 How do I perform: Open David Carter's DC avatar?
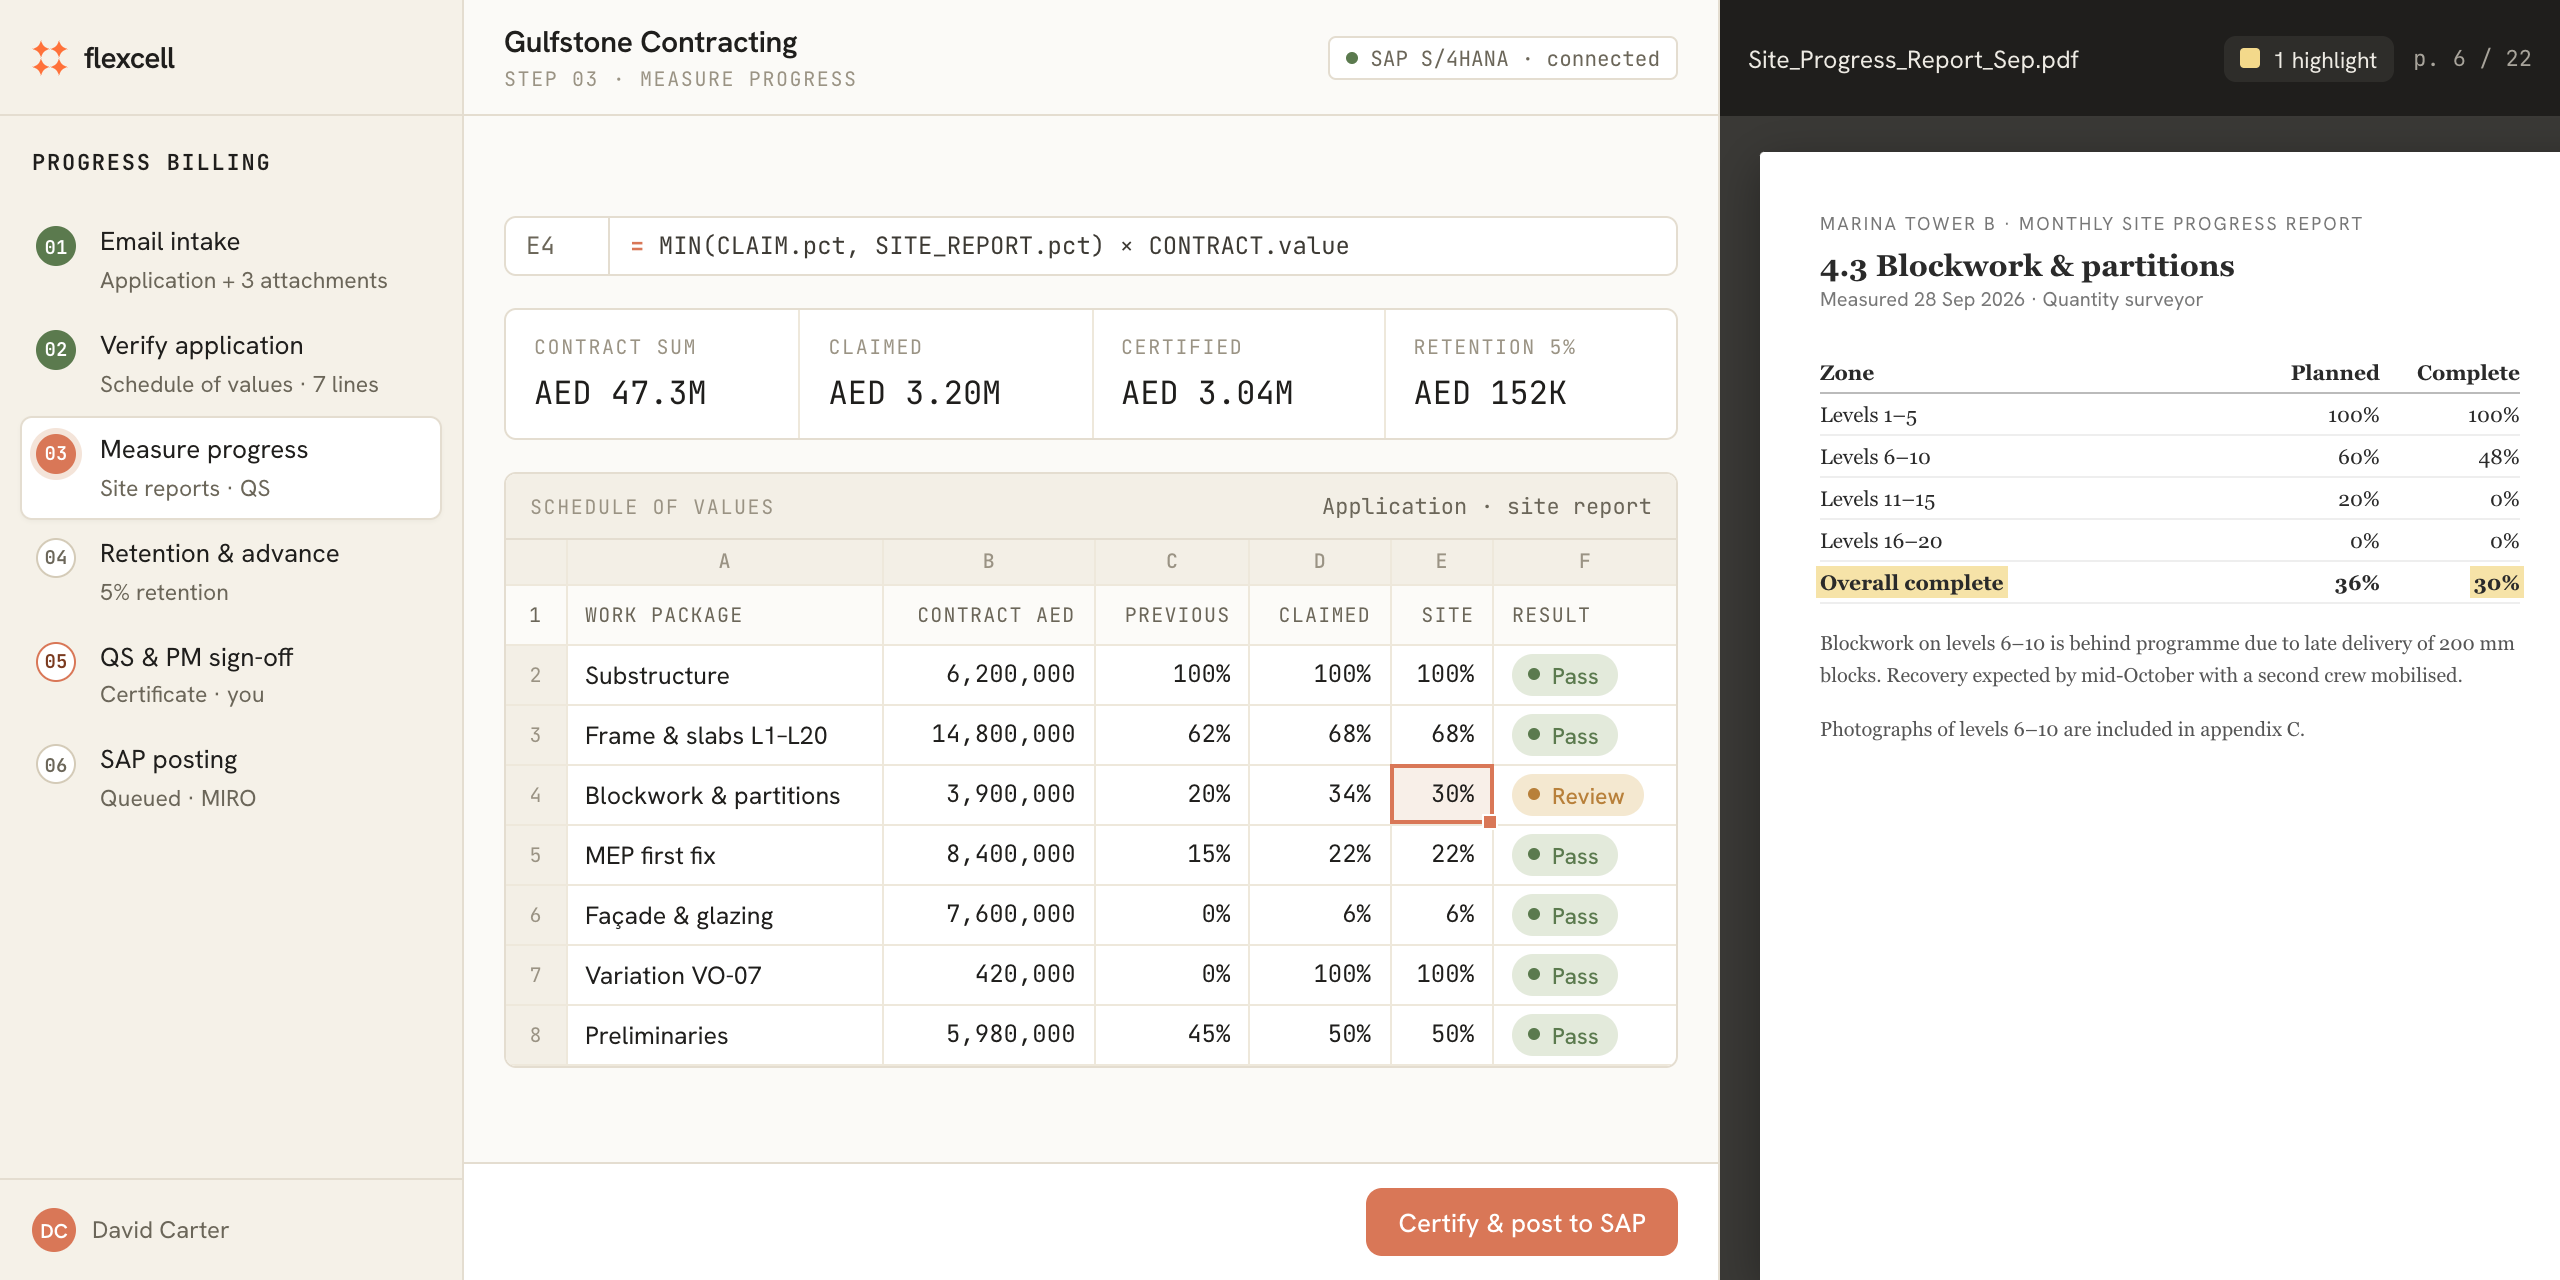[x=54, y=1230]
